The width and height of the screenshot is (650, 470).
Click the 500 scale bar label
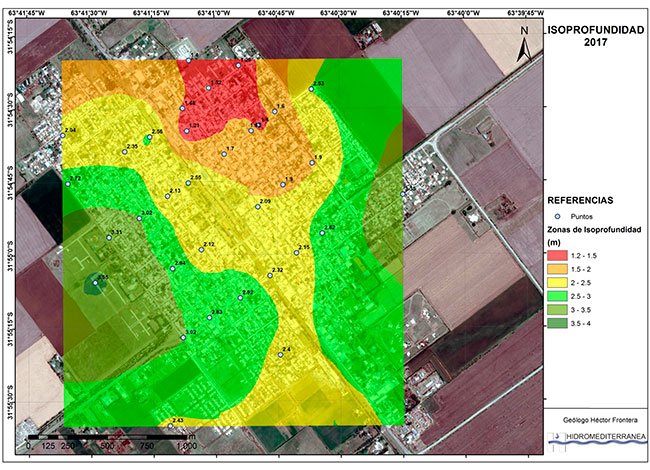click(107, 446)
